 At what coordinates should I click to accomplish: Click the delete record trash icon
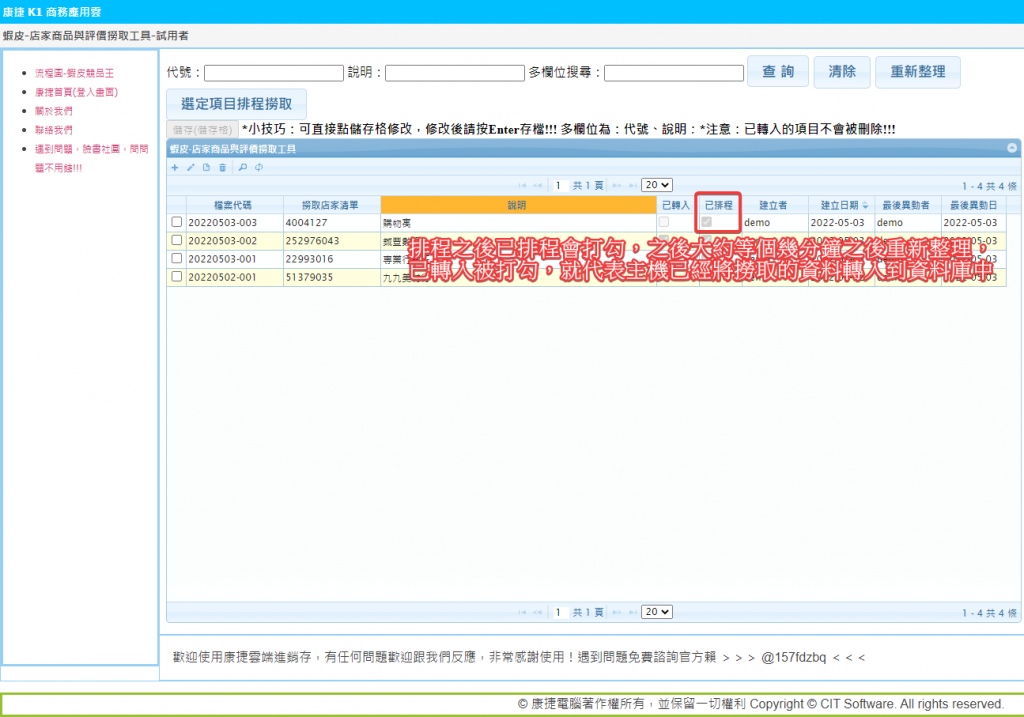pos(223,167)
